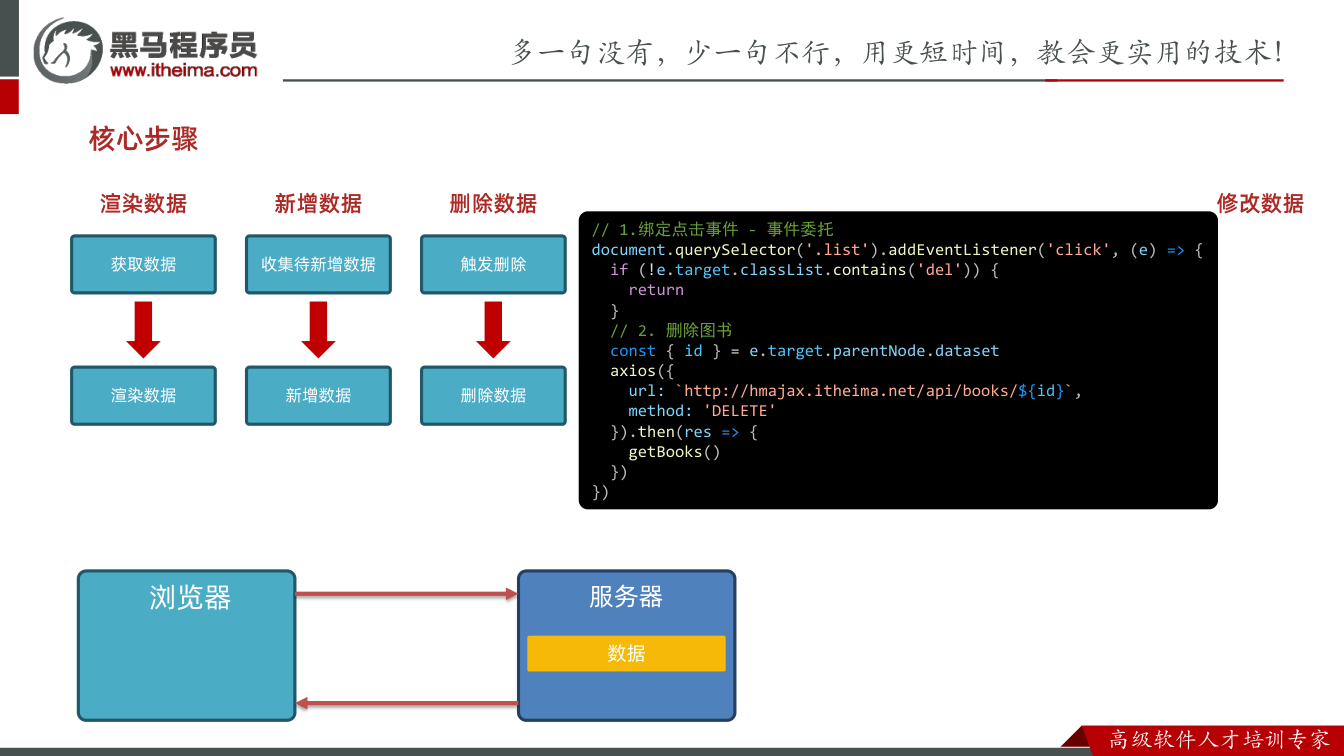
Task: Click the }).then(res => { code line
Action: pyautogui.click(x=684, y=432)
